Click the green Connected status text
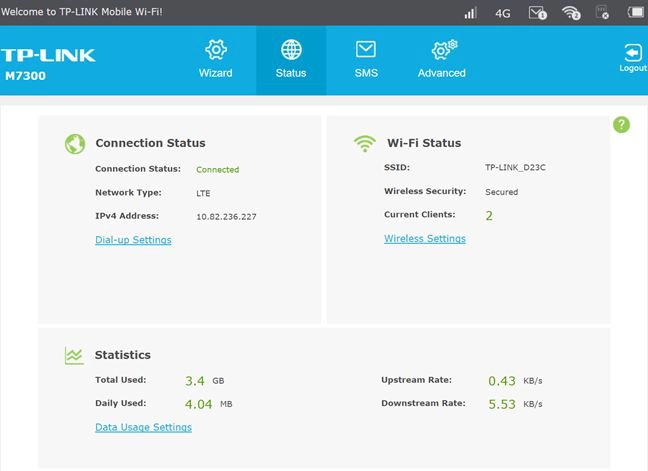This screenshot has width=648, height=471. pos(217,170)
